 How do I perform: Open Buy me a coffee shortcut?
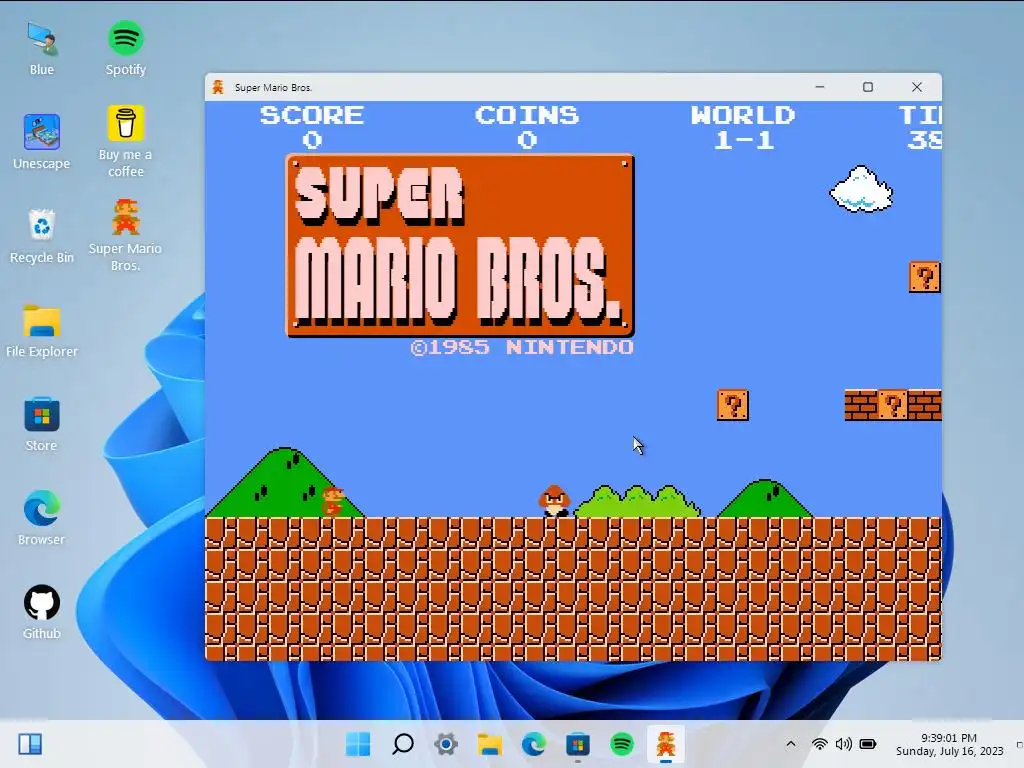click(x=125, y=142)
